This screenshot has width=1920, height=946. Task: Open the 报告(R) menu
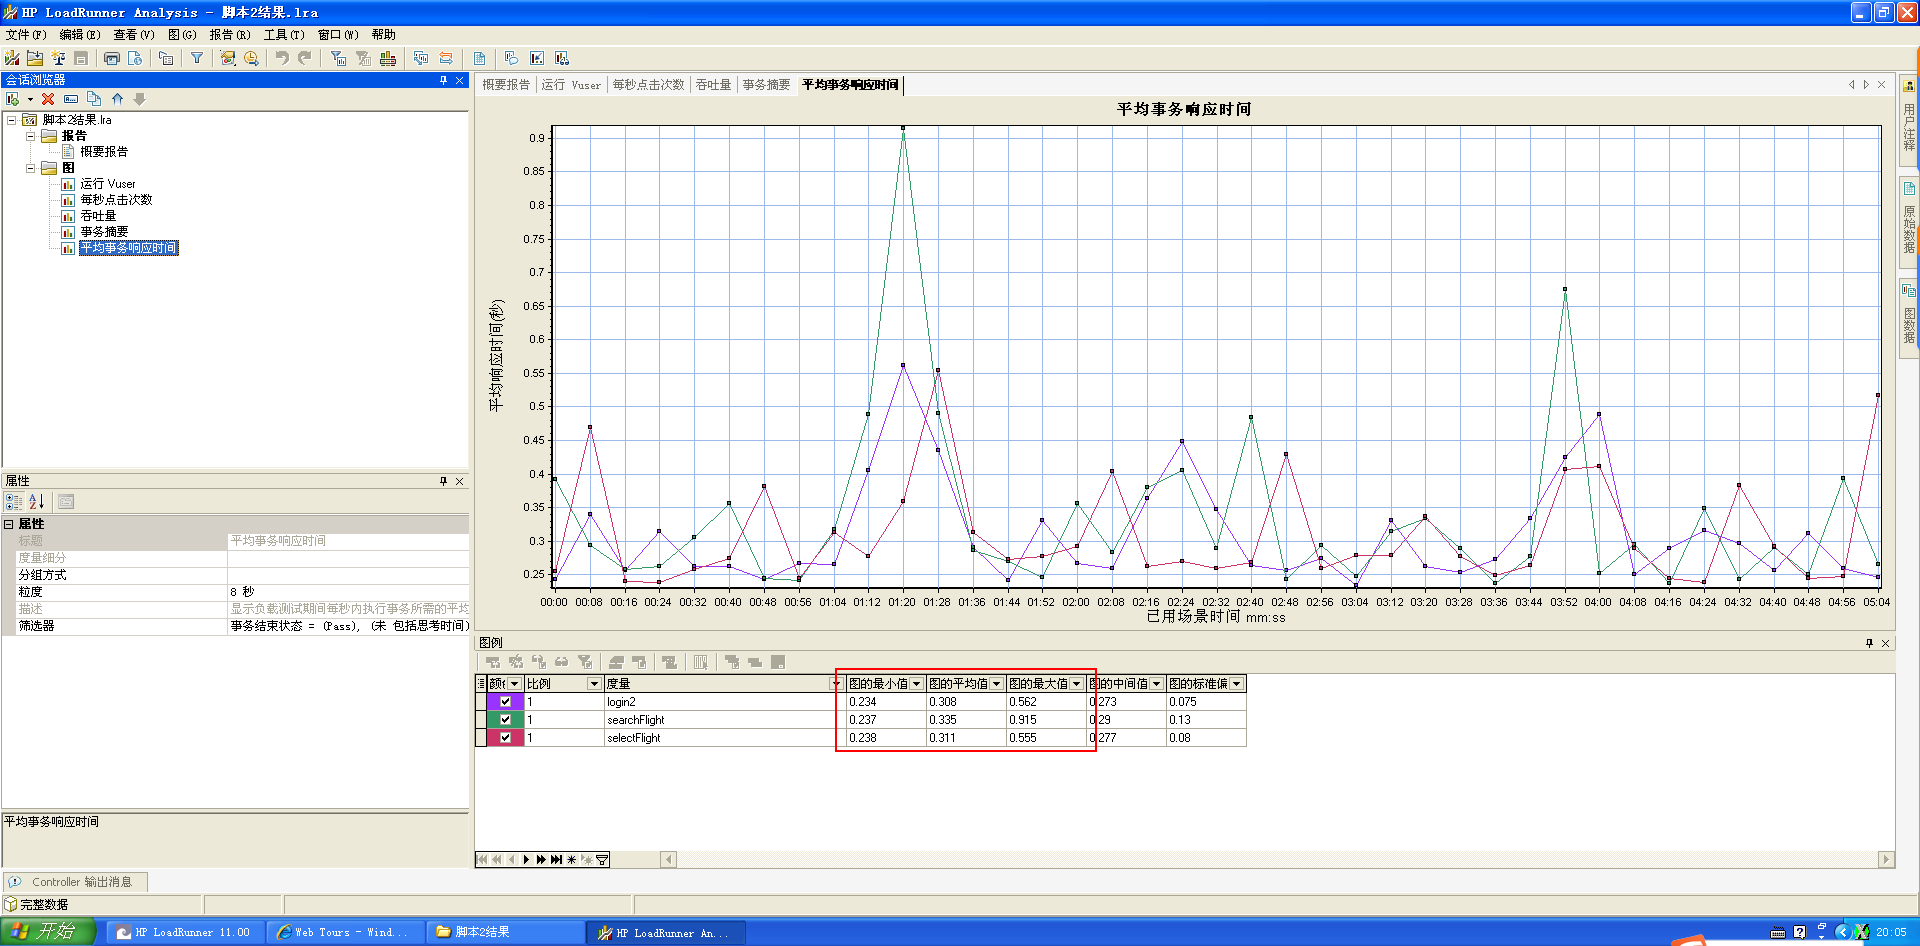click(x=229, y=35)
